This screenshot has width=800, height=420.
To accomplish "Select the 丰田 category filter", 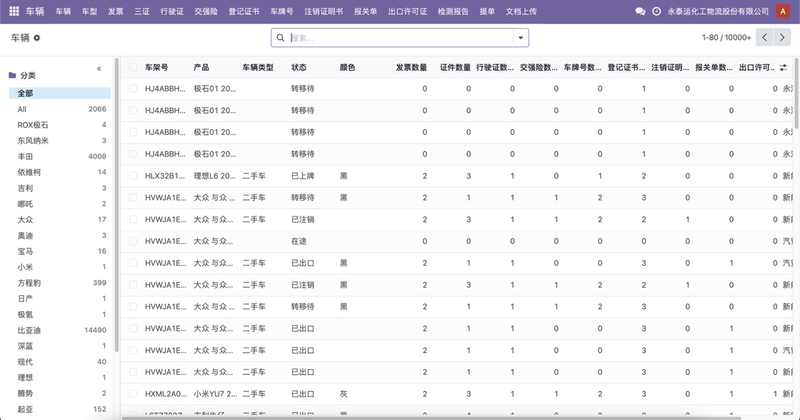I will [27, 156].
